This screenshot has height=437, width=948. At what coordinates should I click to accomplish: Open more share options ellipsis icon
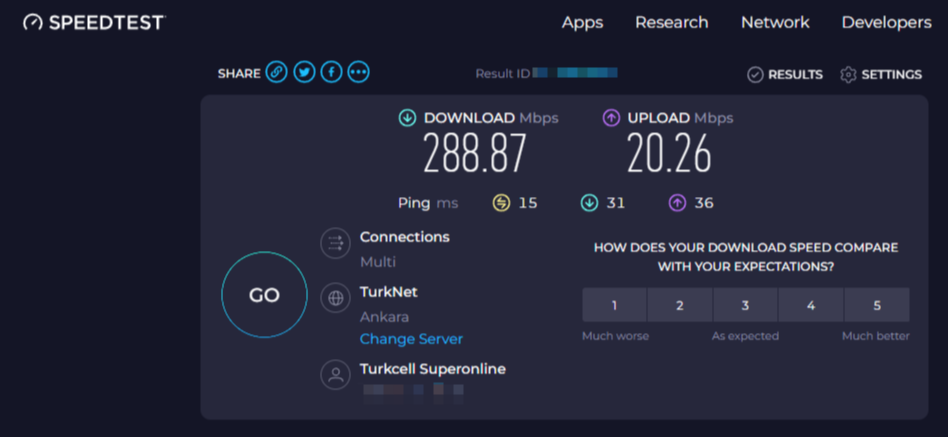359,73
